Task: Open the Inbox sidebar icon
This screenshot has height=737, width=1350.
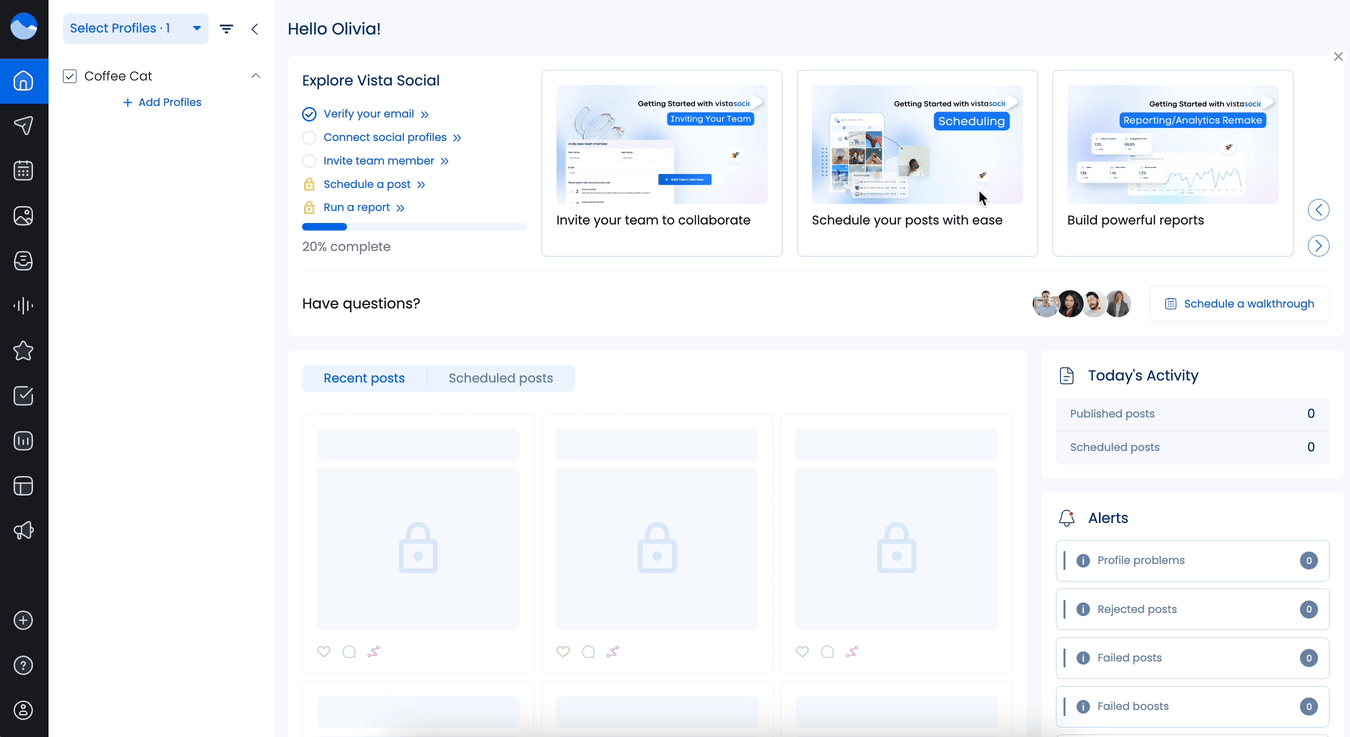Action: (x=24, y=261)
